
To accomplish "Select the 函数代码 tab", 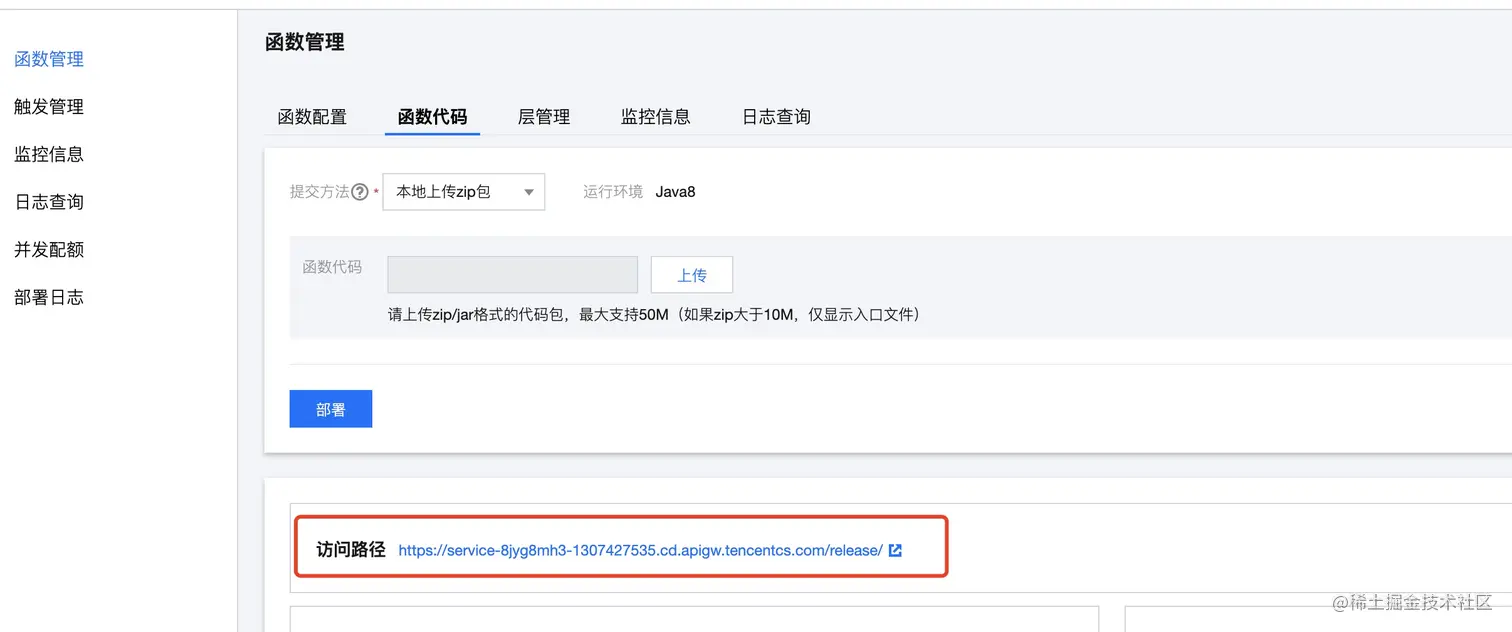I will [x=432, y=117].
